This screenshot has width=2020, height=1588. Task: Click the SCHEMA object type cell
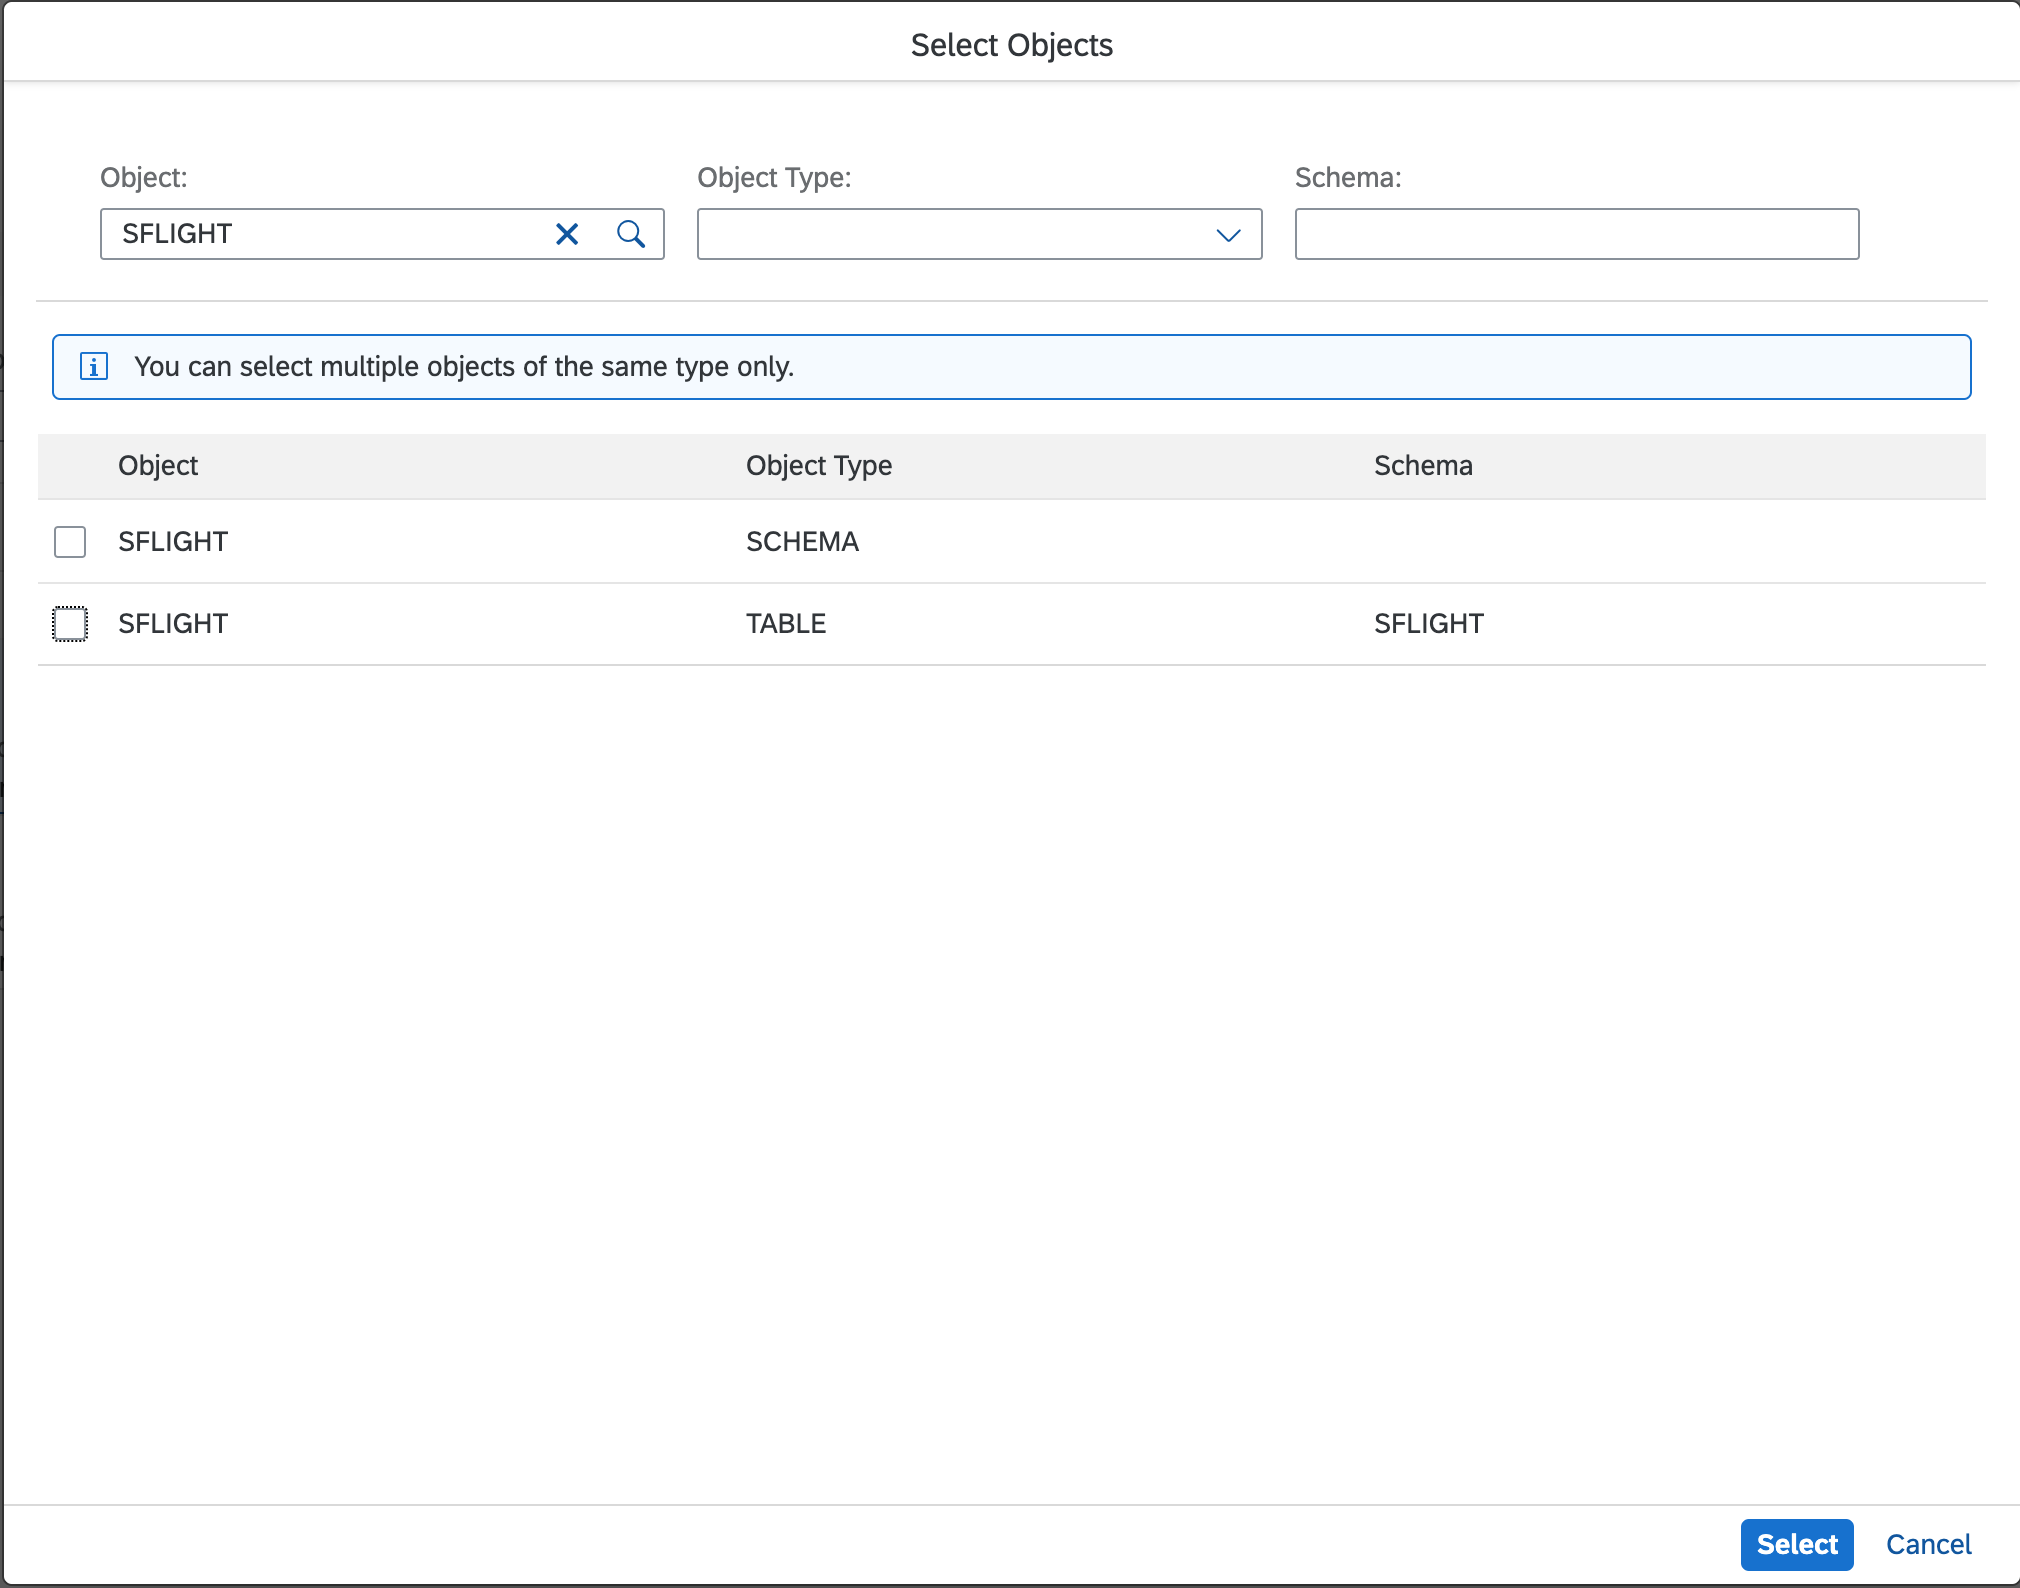tap(802, 542)
